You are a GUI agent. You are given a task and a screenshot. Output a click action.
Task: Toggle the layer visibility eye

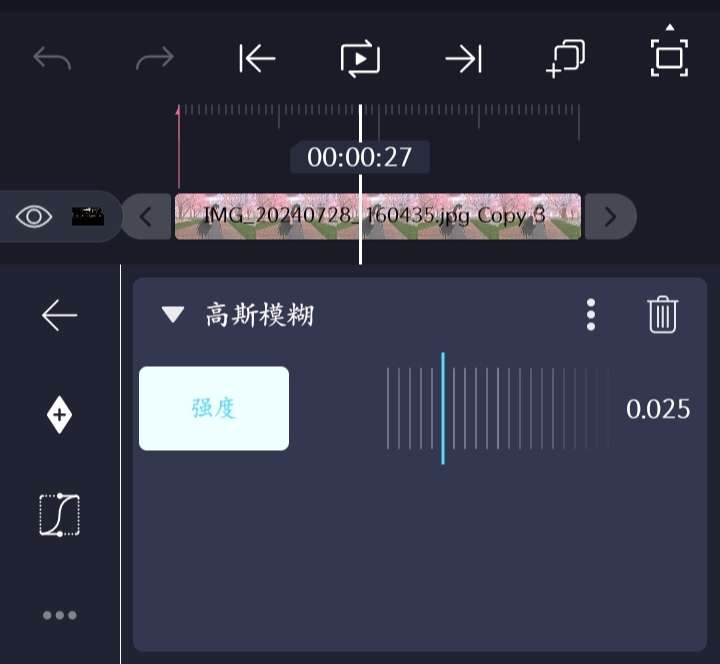[34, 216]
